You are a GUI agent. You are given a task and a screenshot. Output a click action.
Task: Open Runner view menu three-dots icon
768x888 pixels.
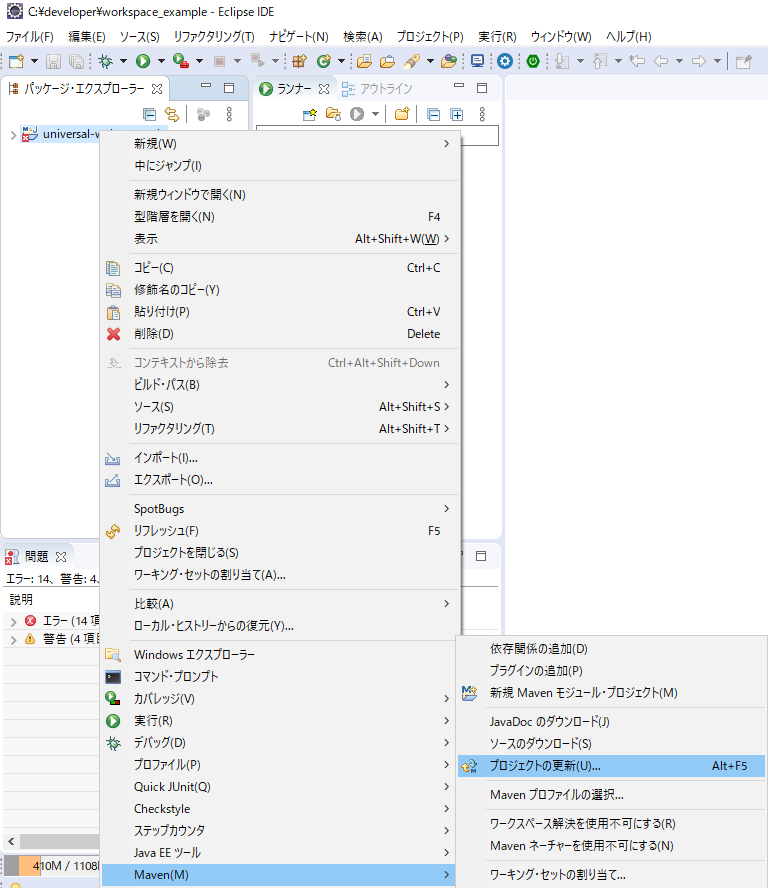[x=482, y=114]
